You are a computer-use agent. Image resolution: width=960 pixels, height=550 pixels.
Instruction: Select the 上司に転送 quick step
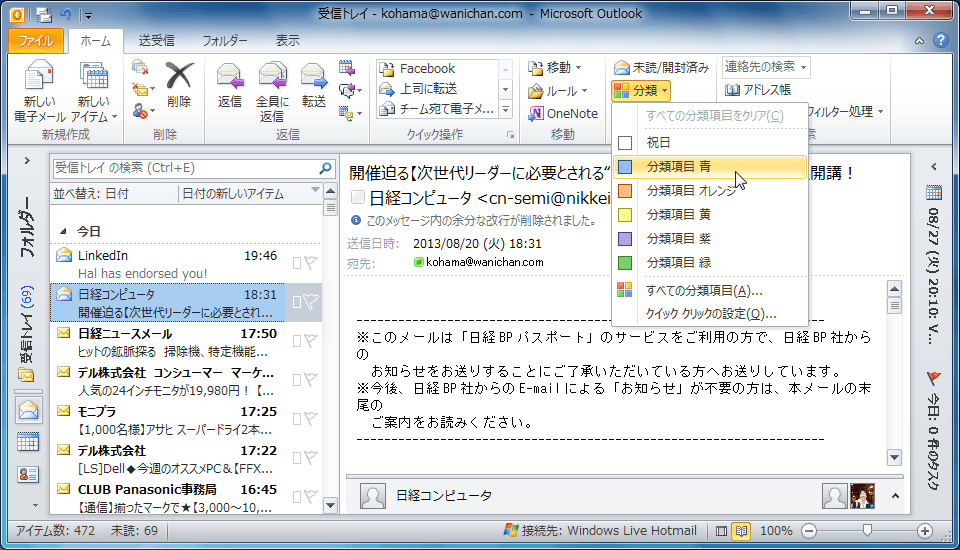click(437, 89)
